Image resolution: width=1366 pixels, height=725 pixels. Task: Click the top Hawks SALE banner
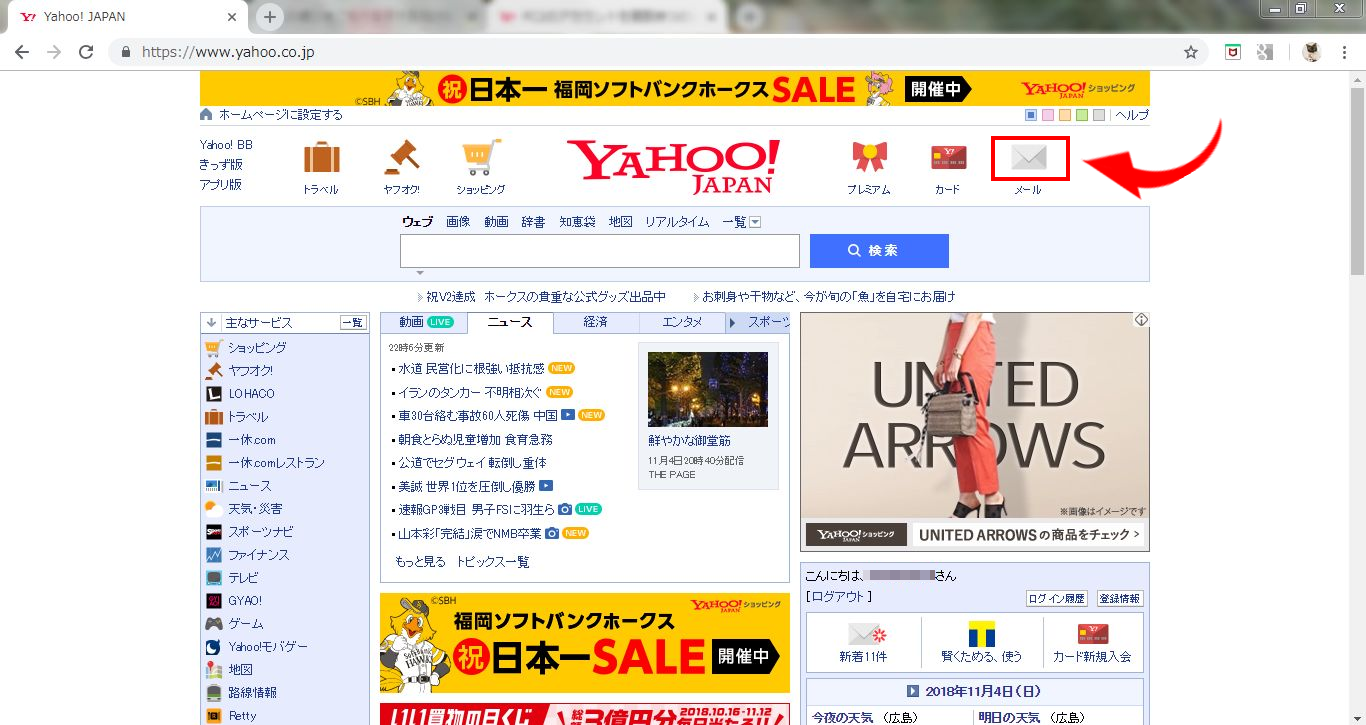[675, 88]
